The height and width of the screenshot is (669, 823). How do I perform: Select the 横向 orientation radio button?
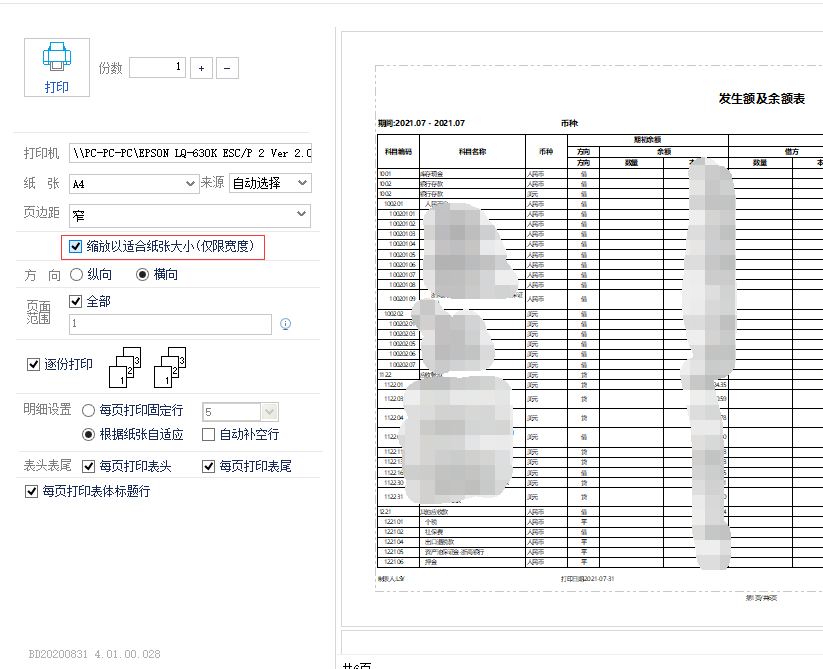pyautogui.click(x=142, y=274)
